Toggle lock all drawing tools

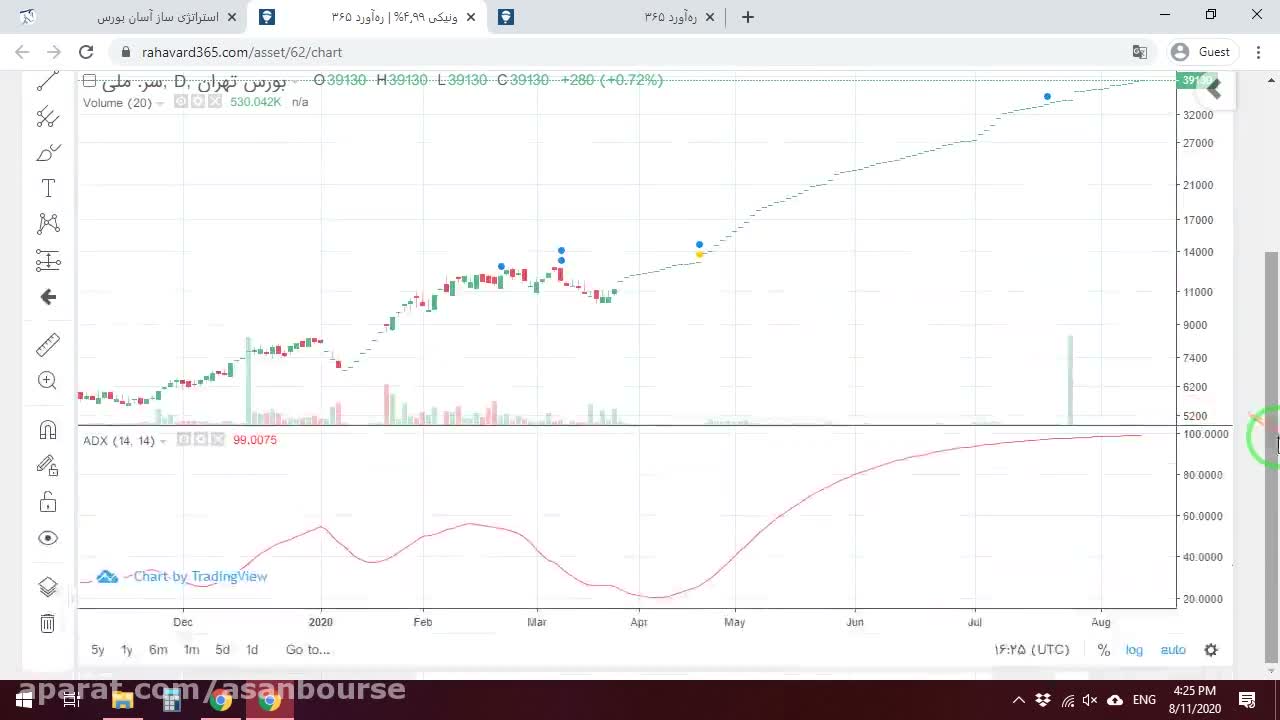tap(47, 502)
